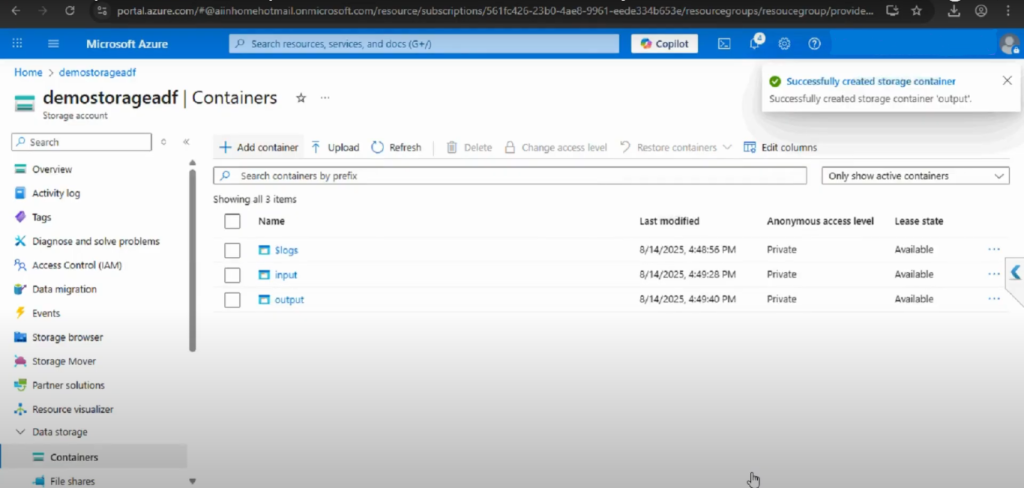Viewport: 1024px width, 488px height.
Task: Bookmark this page with the star icon
Action: tap(916, 11)
